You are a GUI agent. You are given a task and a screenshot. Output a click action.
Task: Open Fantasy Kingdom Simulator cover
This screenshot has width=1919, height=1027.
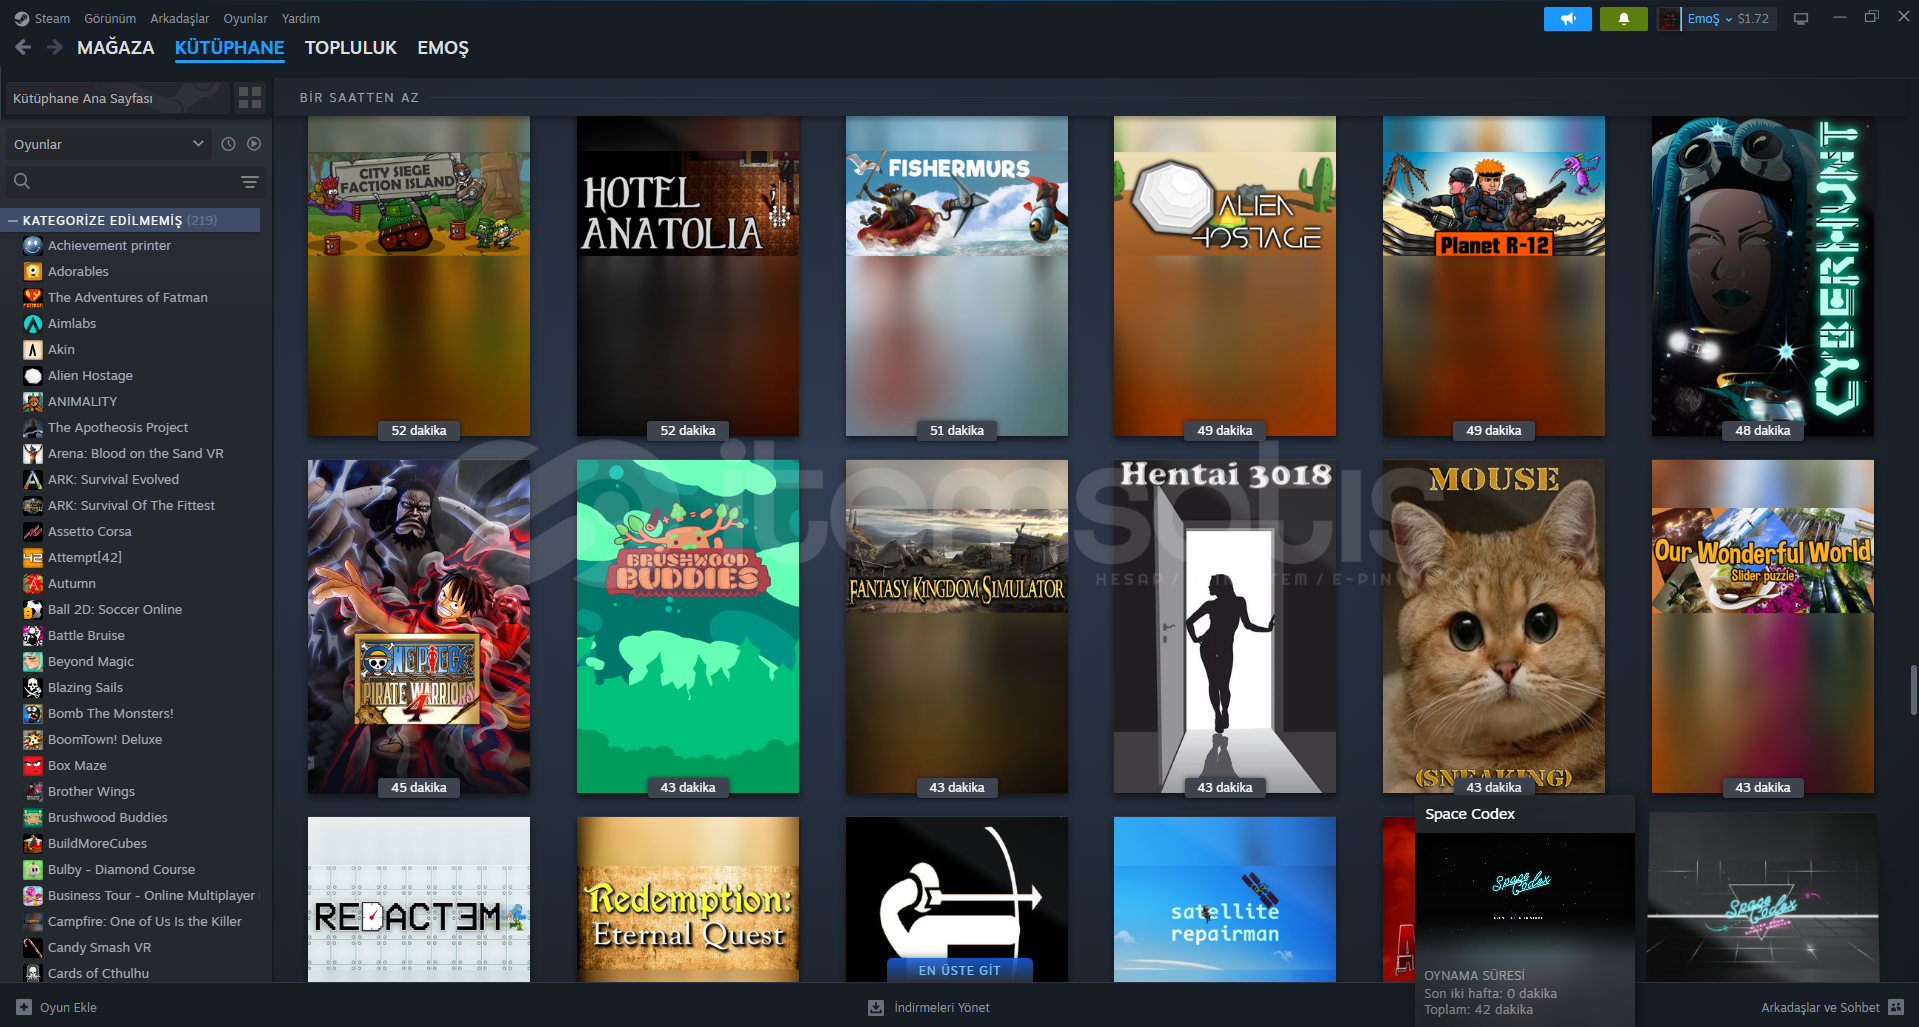tap(957, 627)
